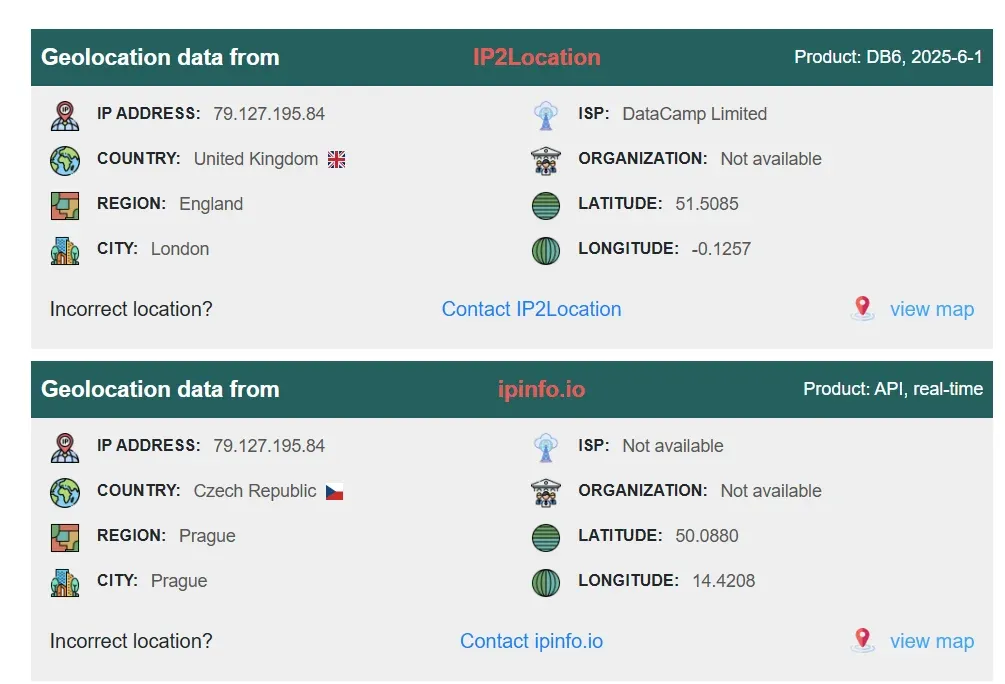Click the globe icon beside Czech Republic
The image size is (1005, 684).
tap(65, 492)
